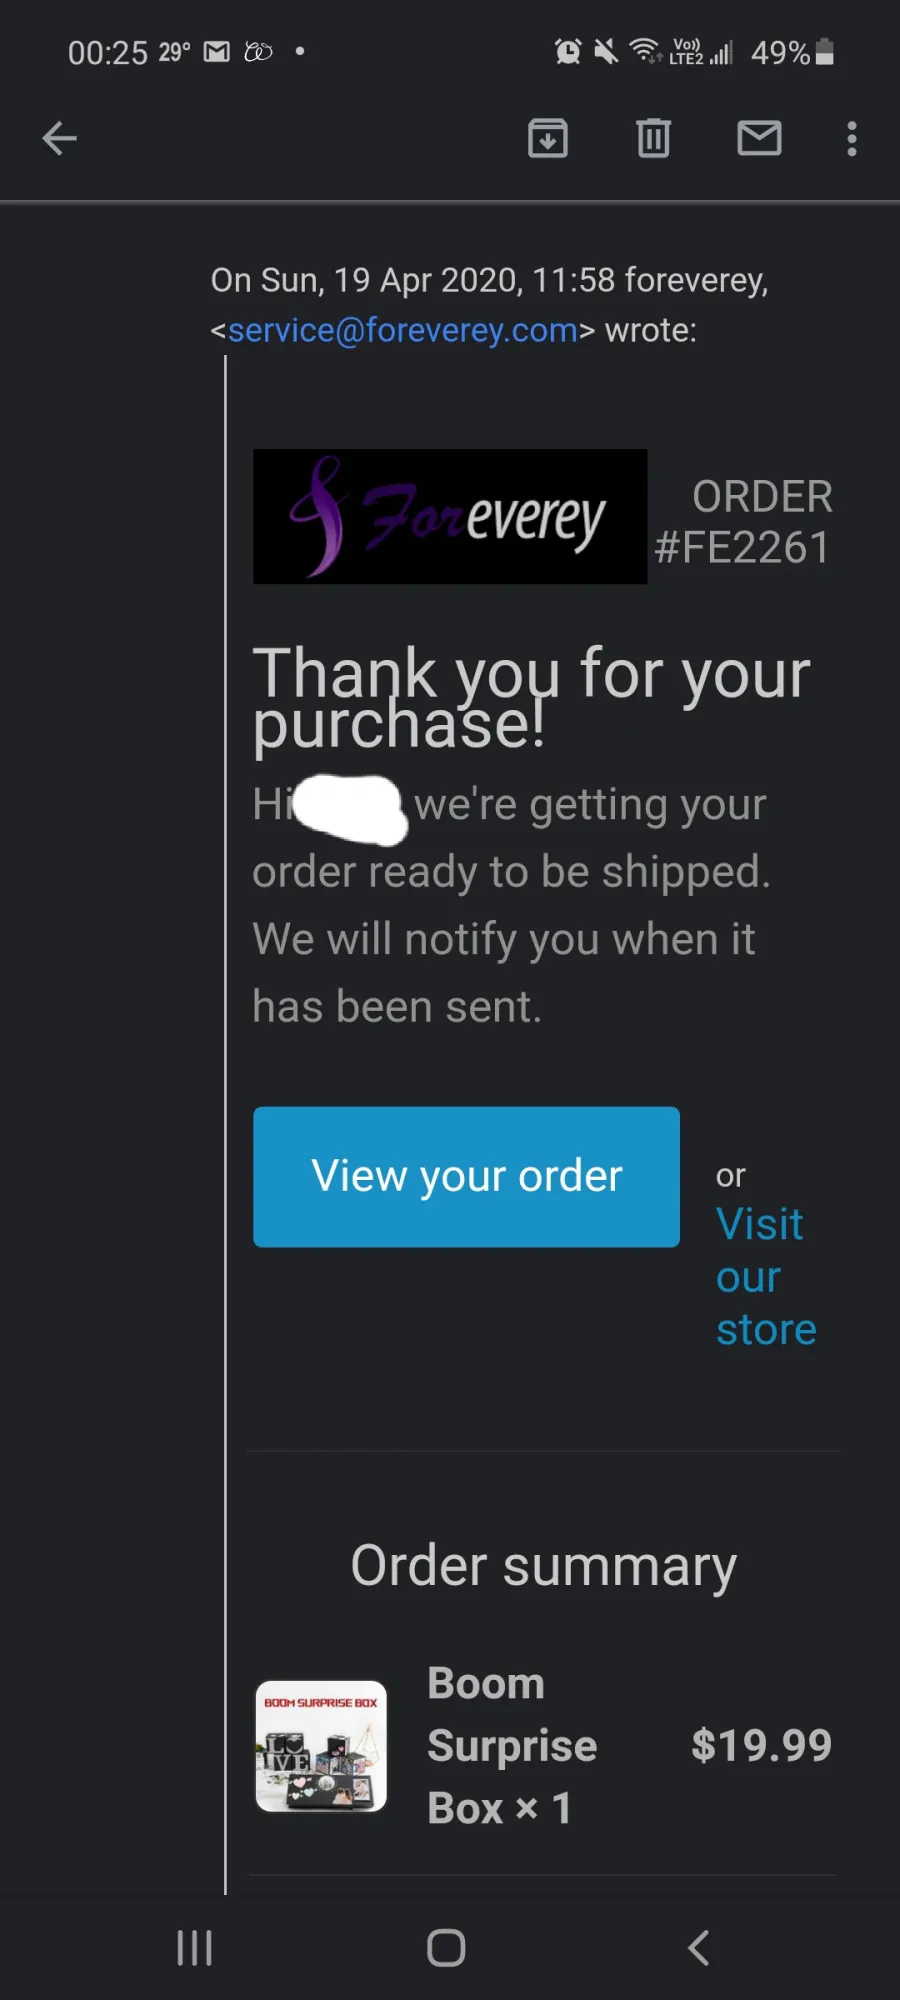Open the Boom Surprise Box product thumbnail
This screenshot has height=2000, width=900.
tap(321, 1746)
